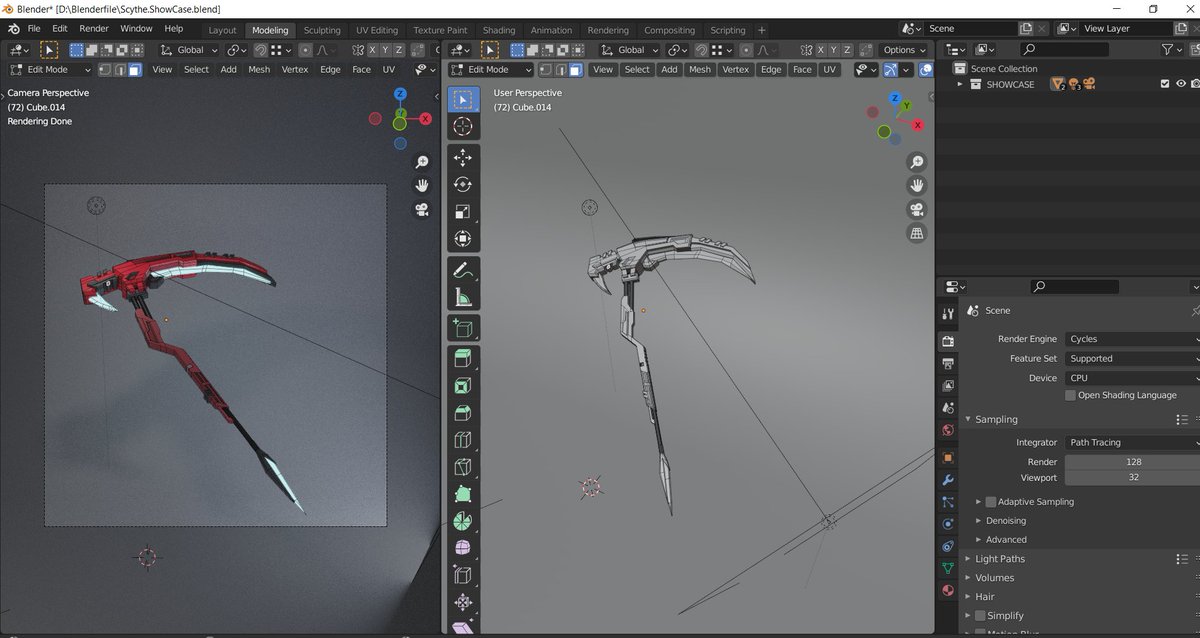Hide SHOWCASE collection with eye icon
Image resolution: width=1200 pixels, height=638 pixels.
pyautogui.click(x=1181, y=85)
